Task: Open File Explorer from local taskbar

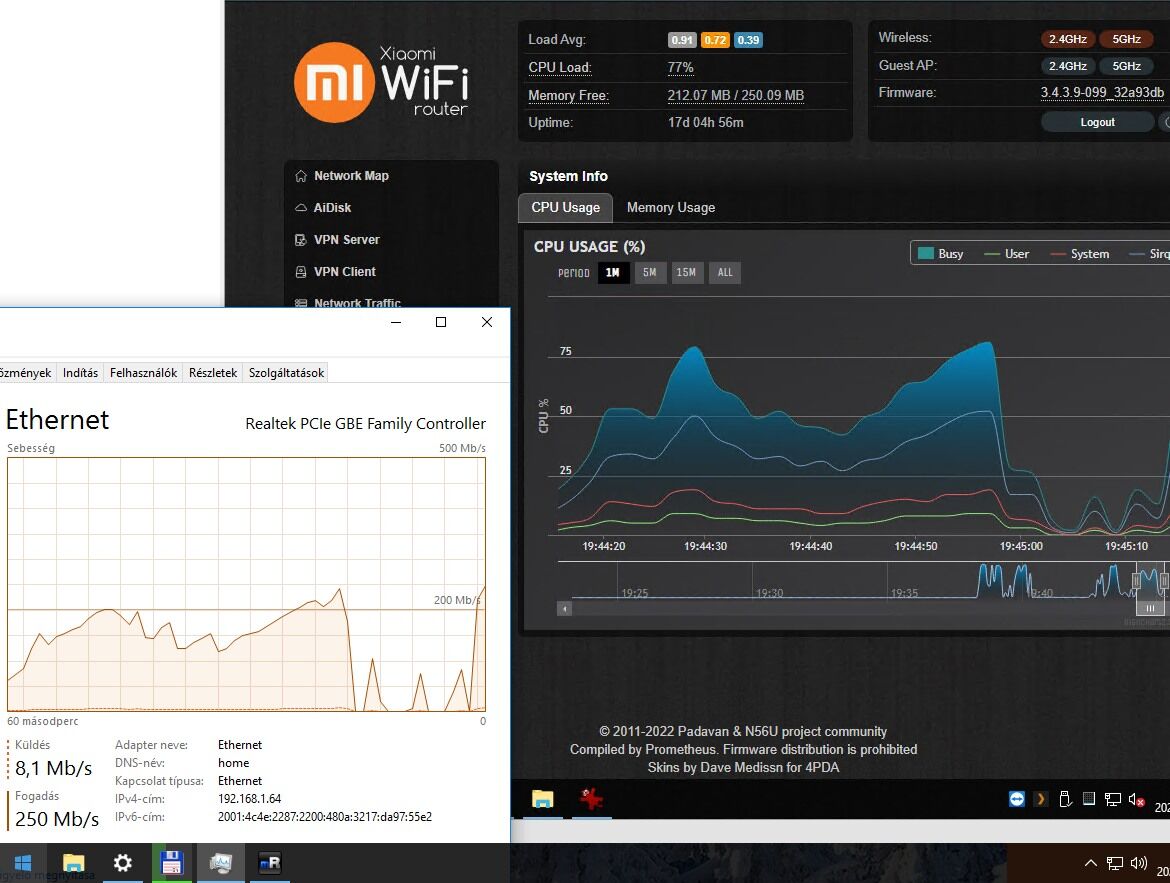Action: [x=73, y=864]
